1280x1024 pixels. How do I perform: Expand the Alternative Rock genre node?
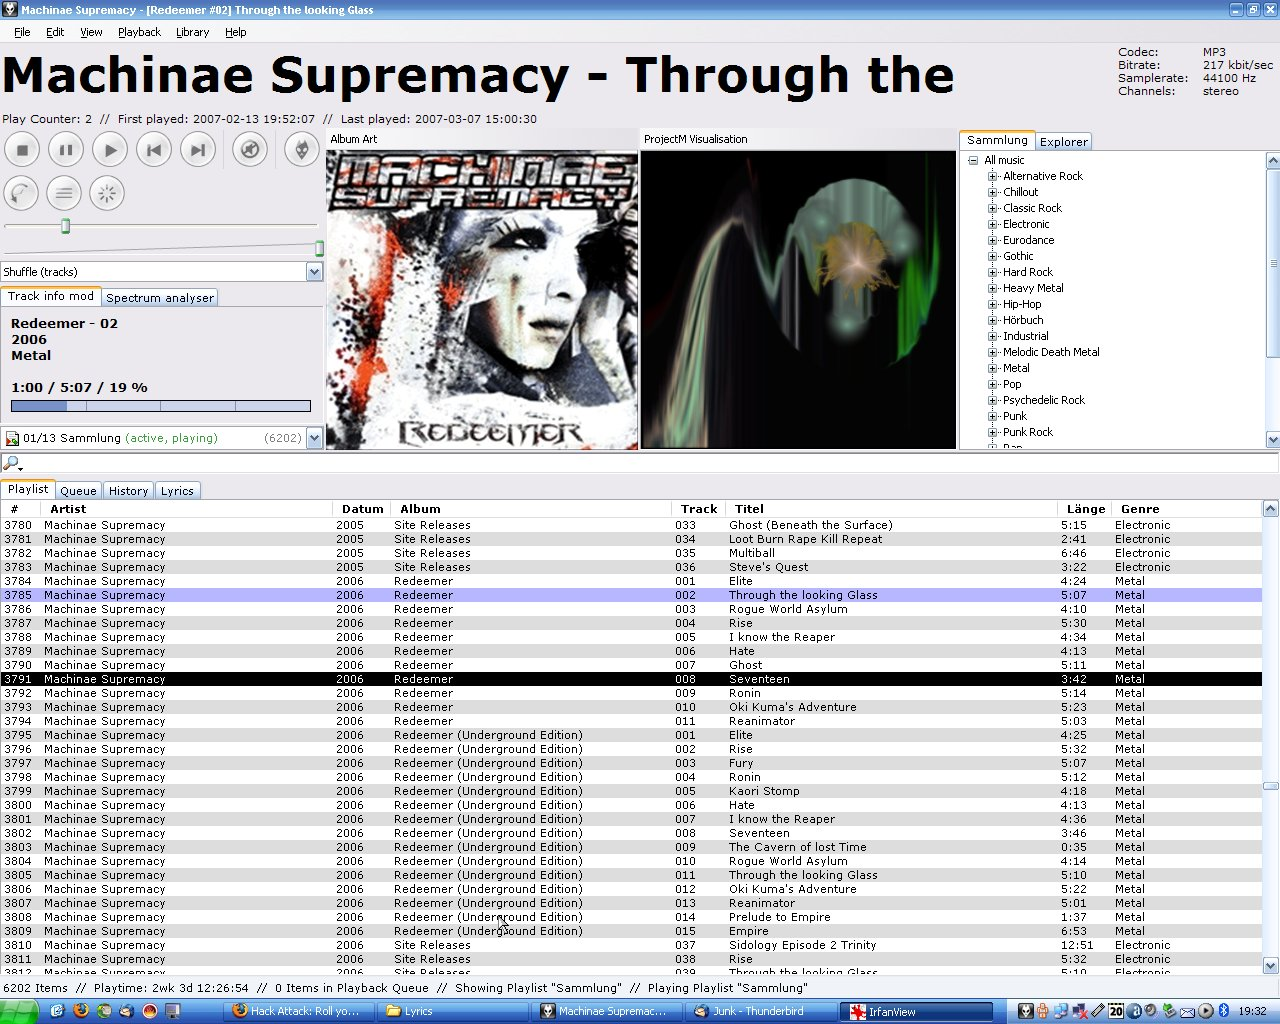point(993,176)
